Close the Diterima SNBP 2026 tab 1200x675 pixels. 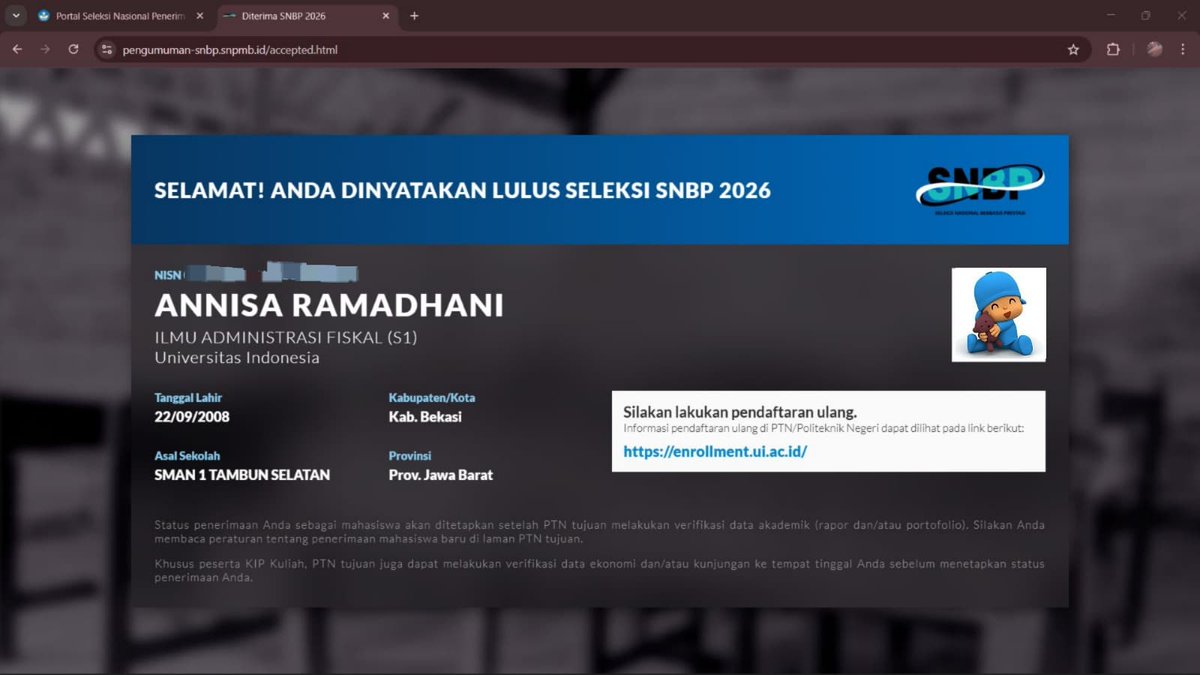(x=386, y=16)
